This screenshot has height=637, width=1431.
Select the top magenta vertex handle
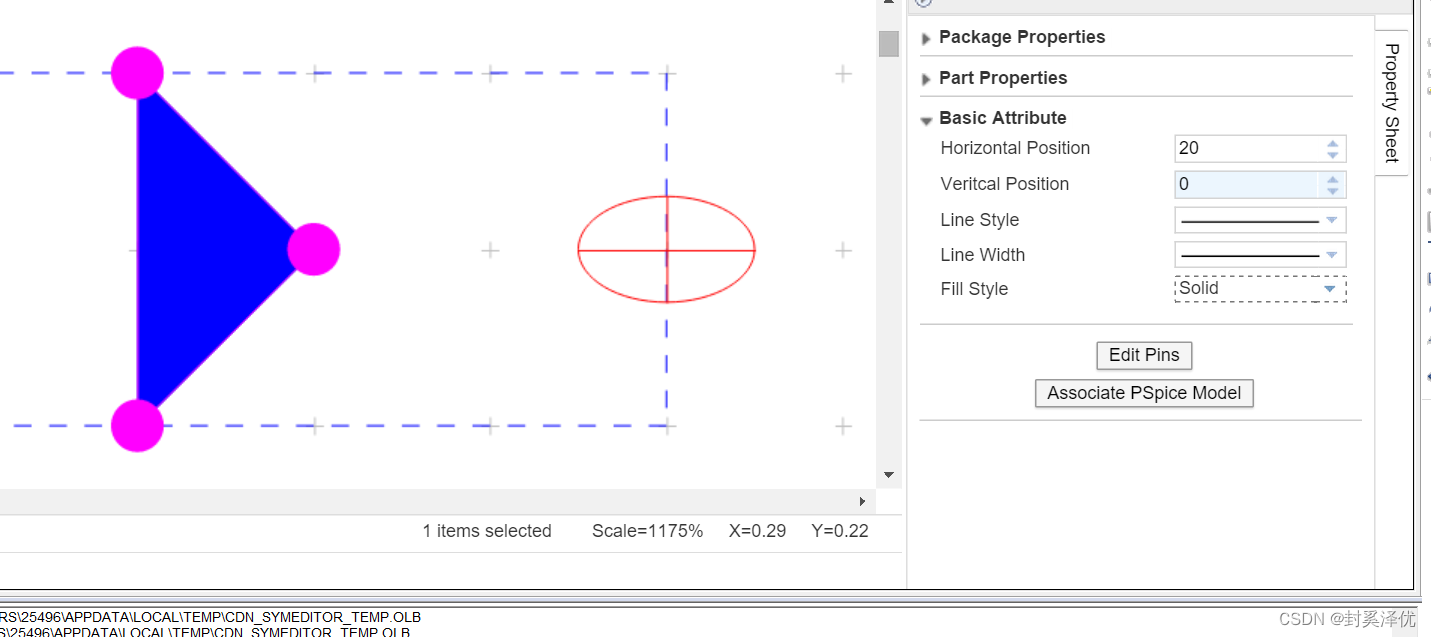click(137, 72)
